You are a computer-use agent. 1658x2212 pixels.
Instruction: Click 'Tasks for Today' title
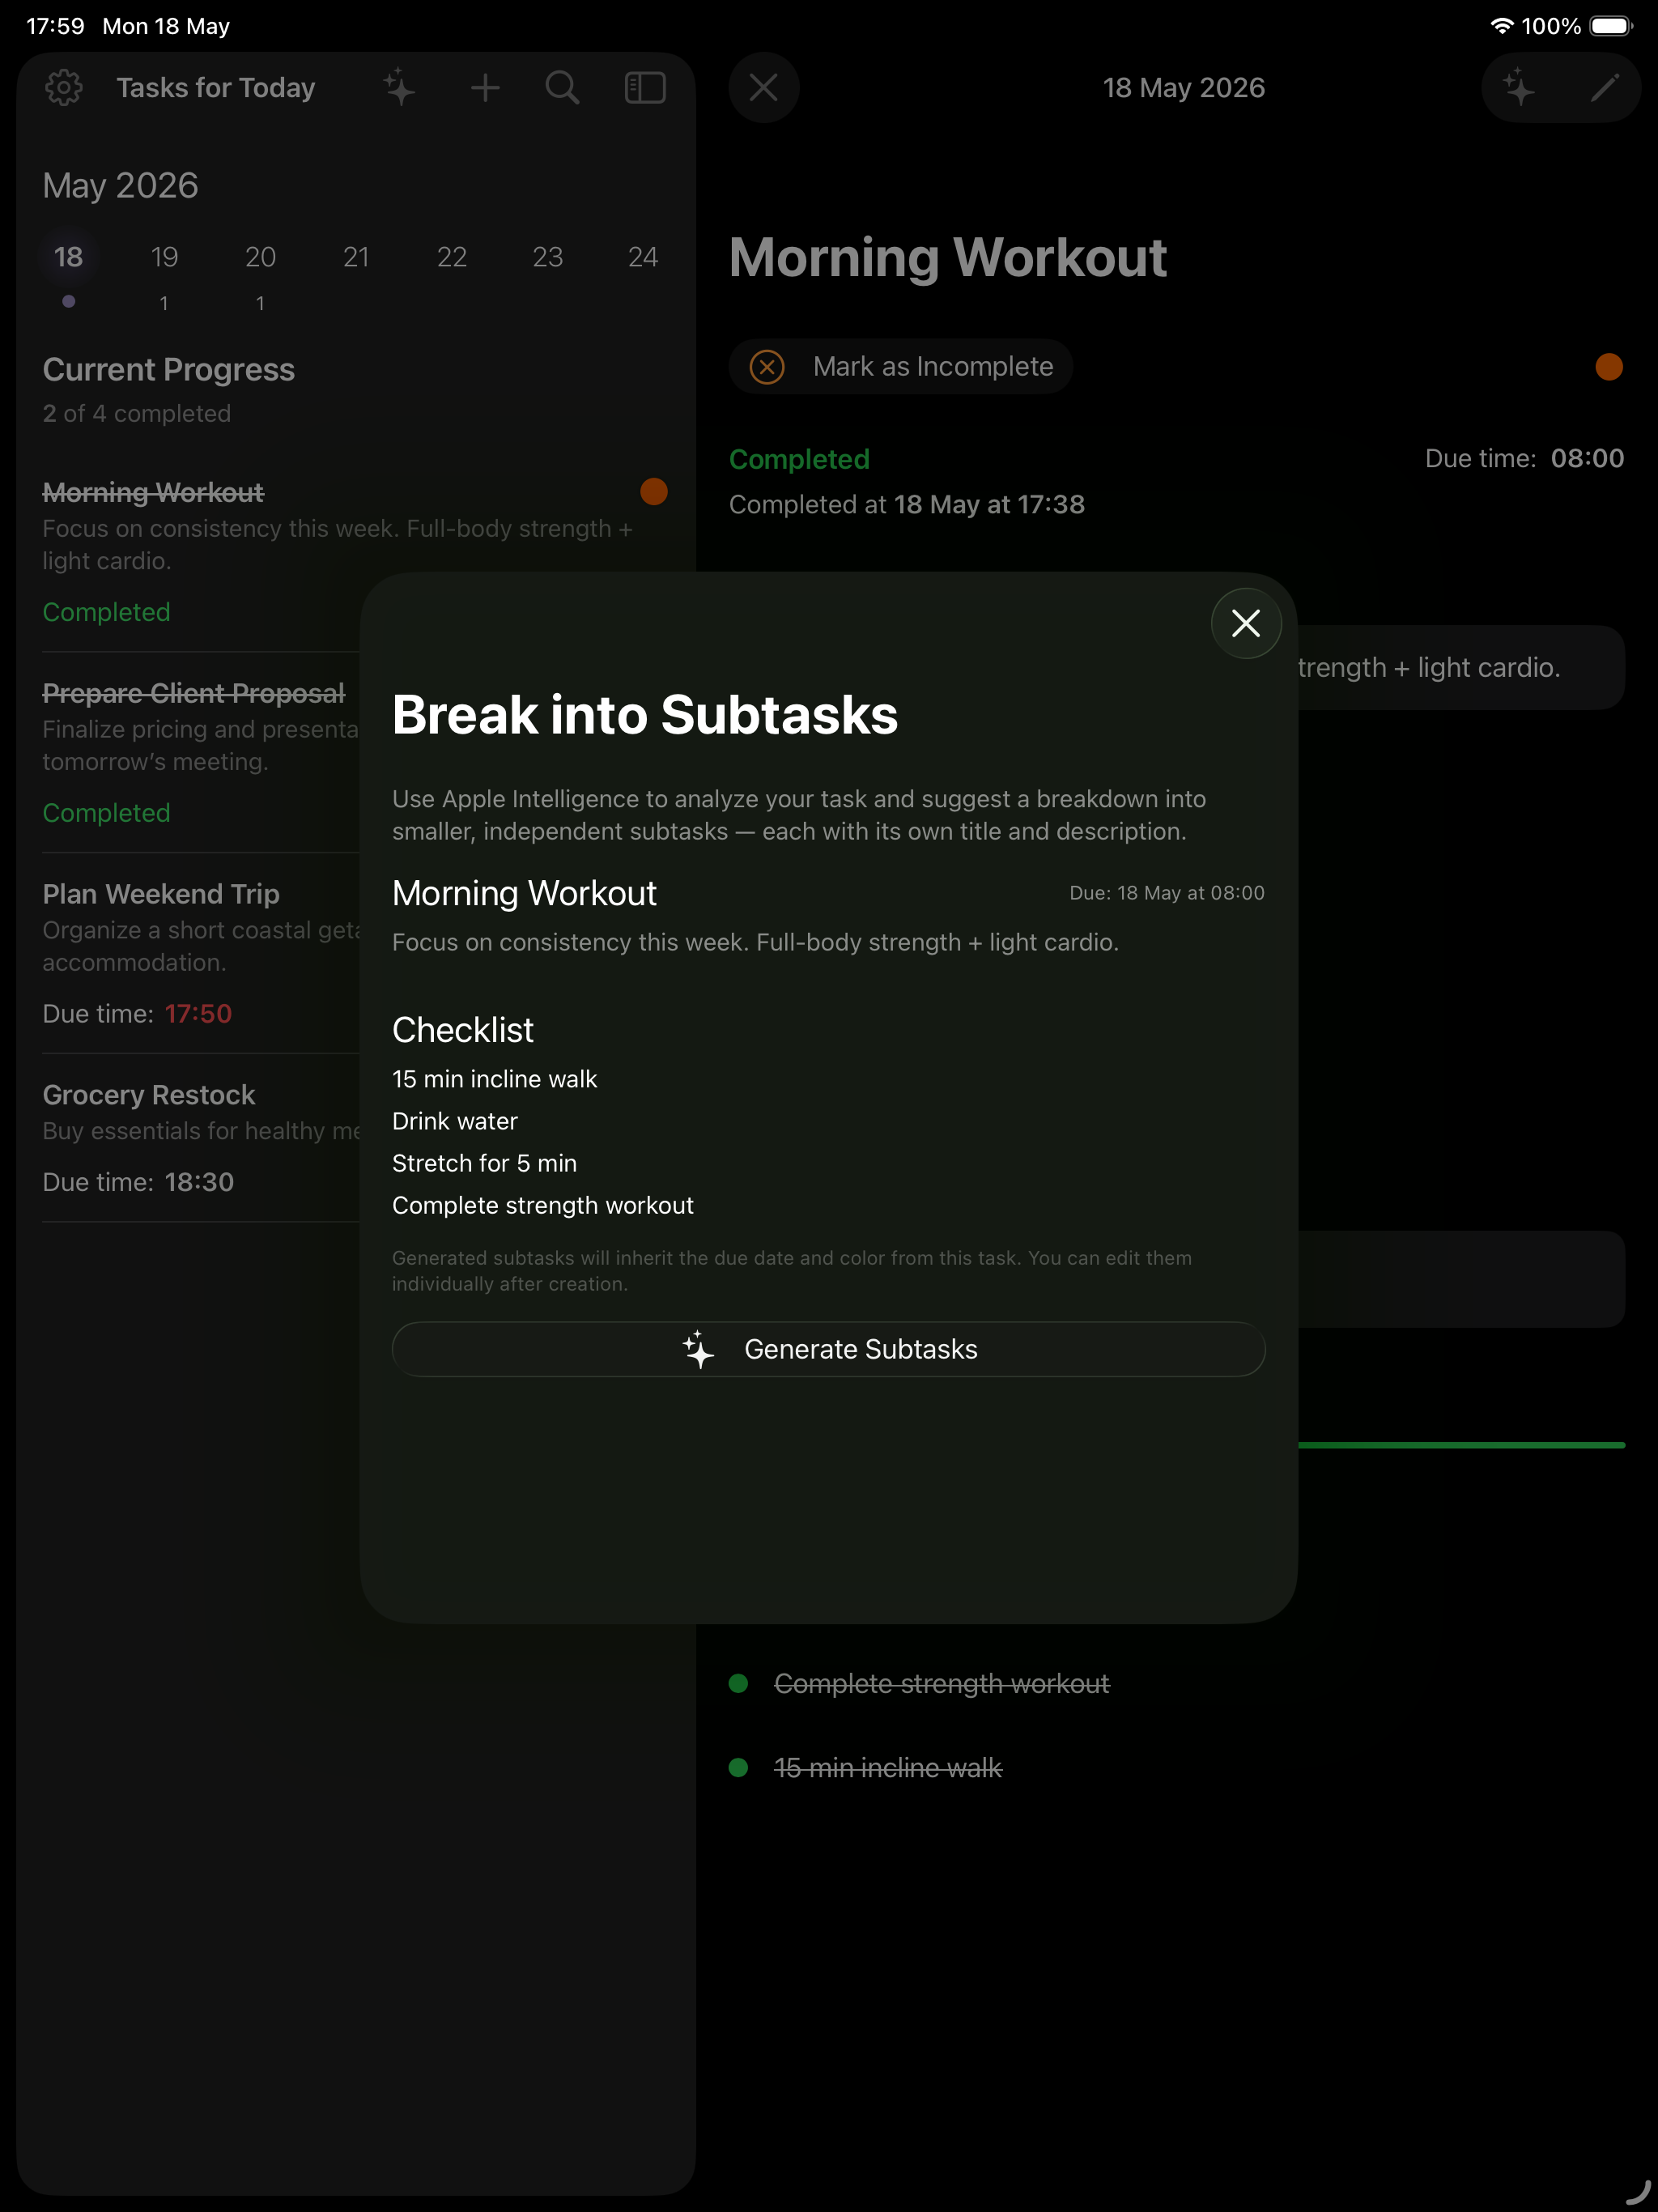pos(216,88)
